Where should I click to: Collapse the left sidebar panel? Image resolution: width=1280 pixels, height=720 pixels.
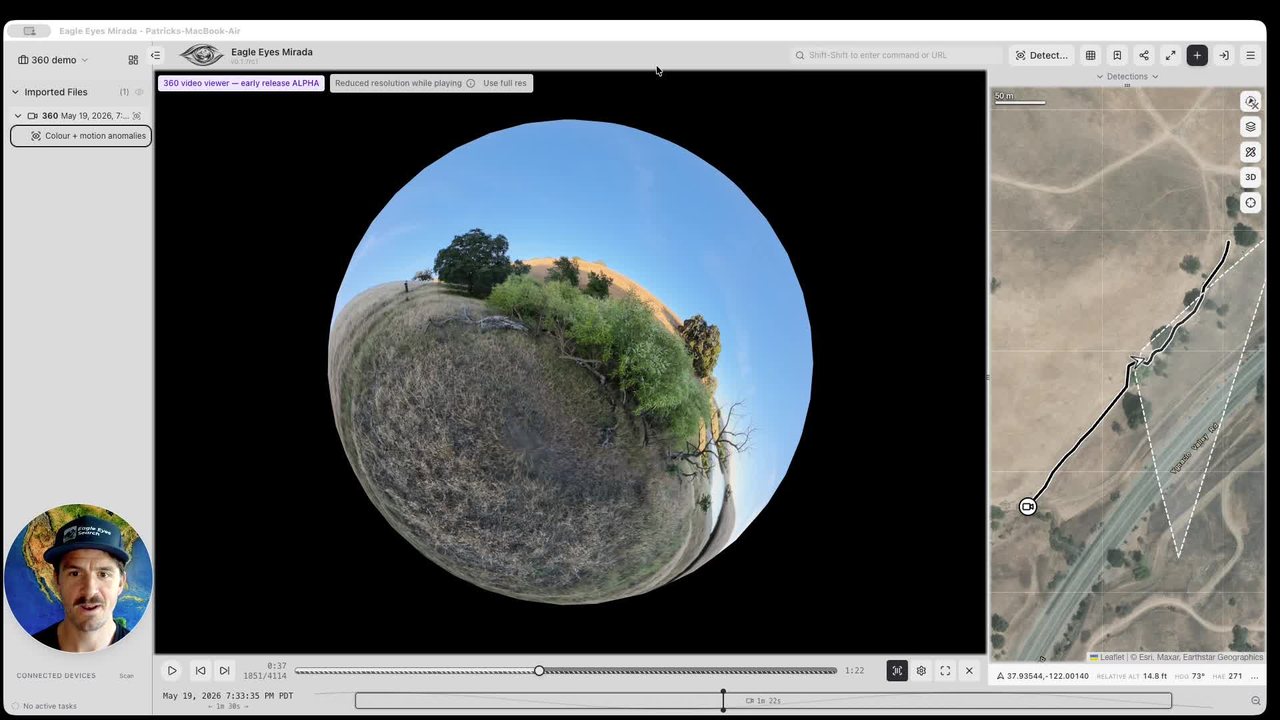156,56
